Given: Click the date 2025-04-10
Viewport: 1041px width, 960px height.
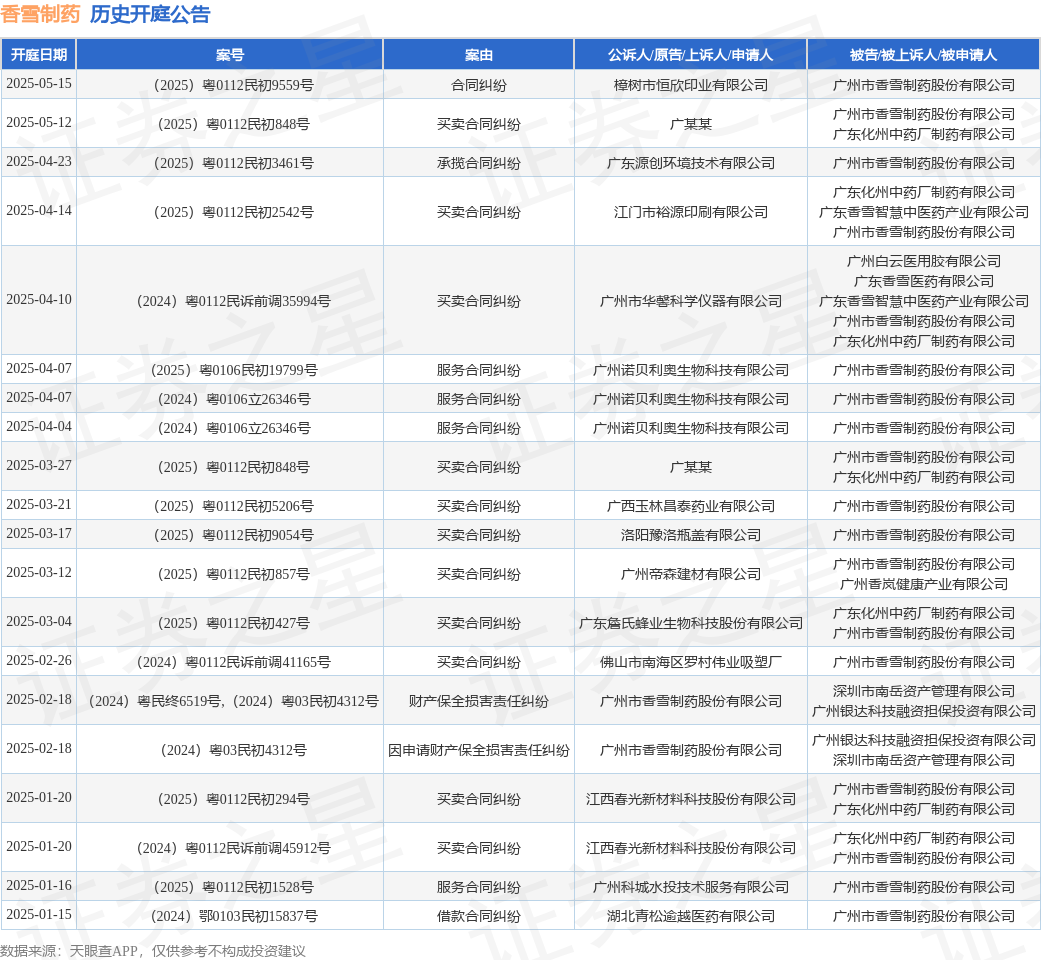Looking at the screenshot, I should 39,299.
